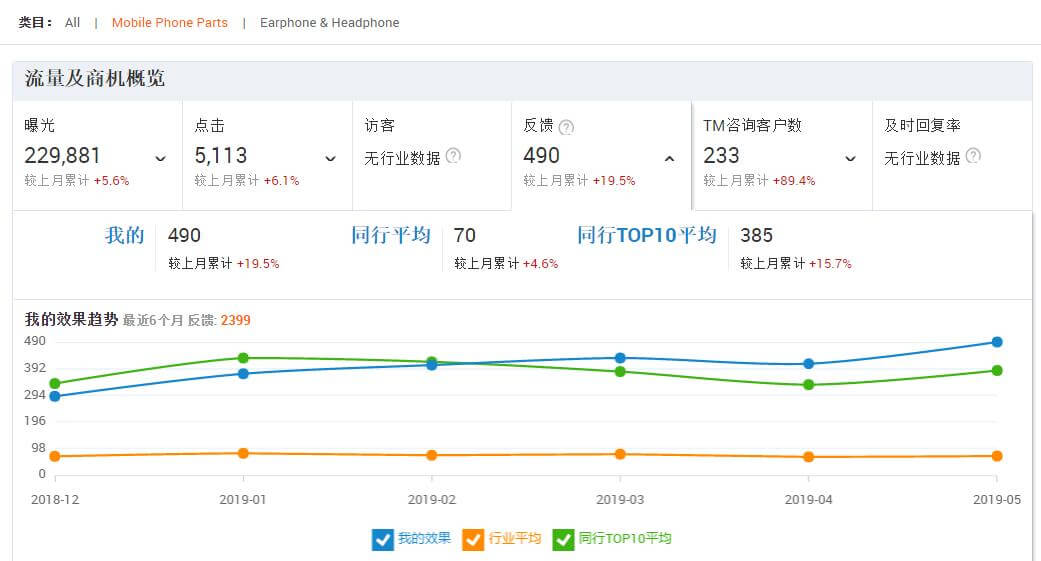Image resolution: width=1041 pixels, height=561 pixels.
Task: Select Mobile Phone Parts category
Action: (x=169, y=23)
